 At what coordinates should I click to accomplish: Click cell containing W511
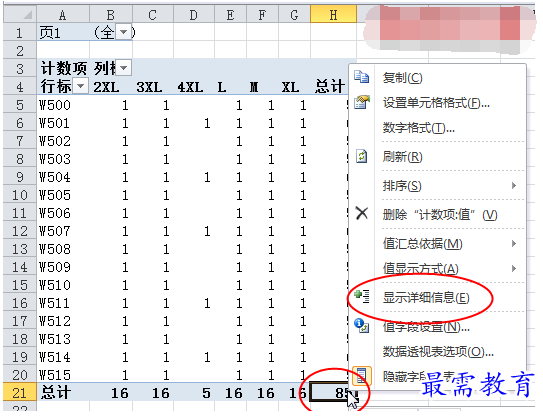coord(63,303)
